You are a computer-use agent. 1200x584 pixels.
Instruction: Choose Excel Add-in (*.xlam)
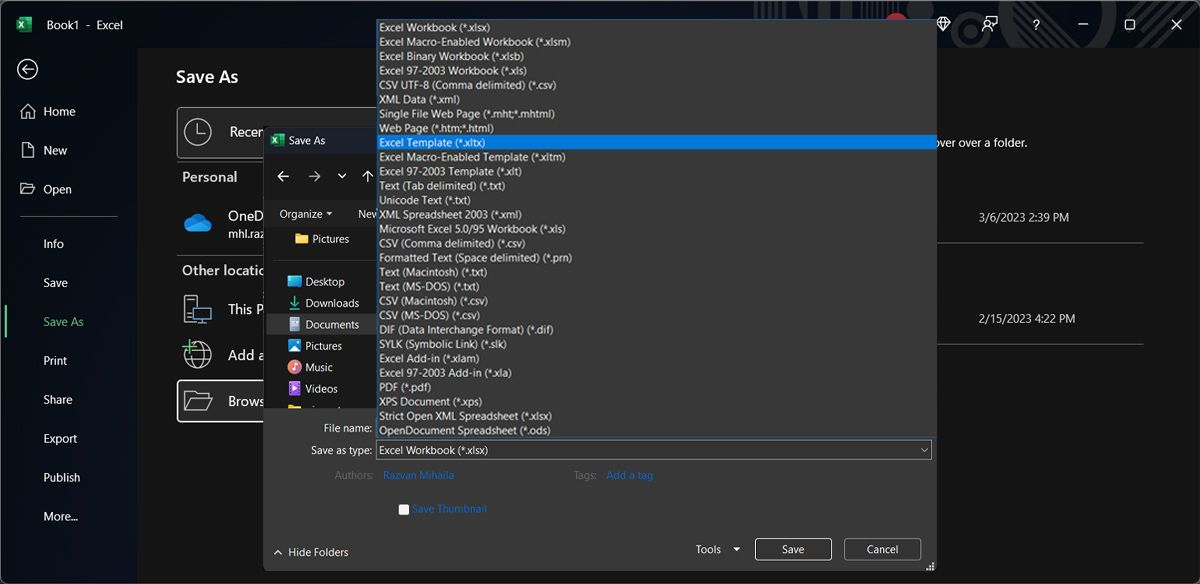(655, 358)
